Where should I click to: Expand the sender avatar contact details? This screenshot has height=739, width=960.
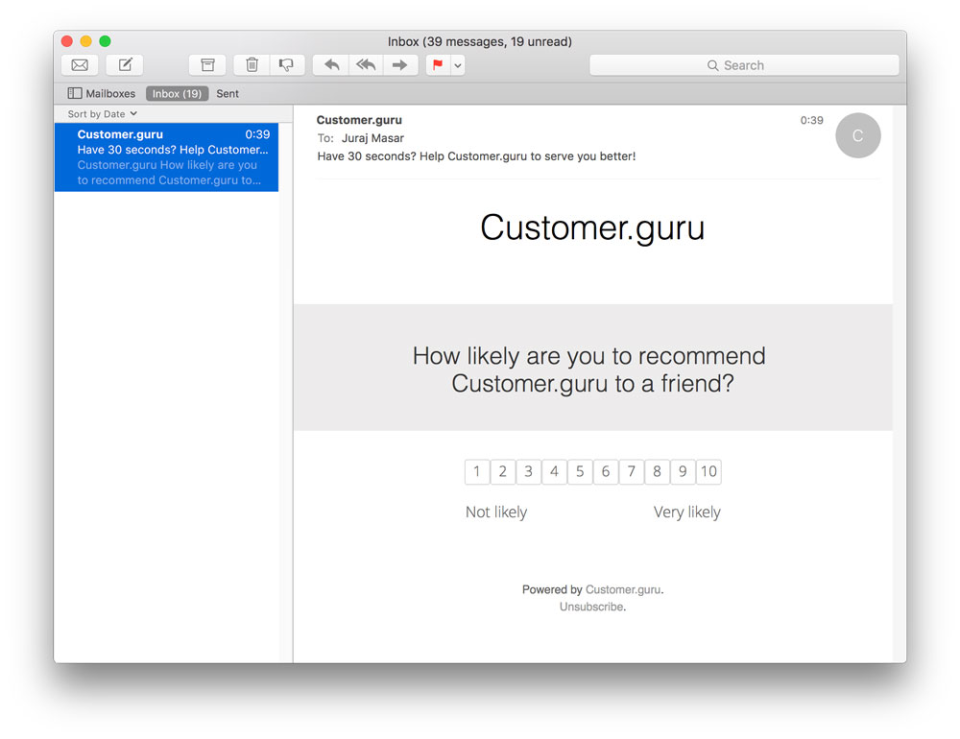(857, 135)
